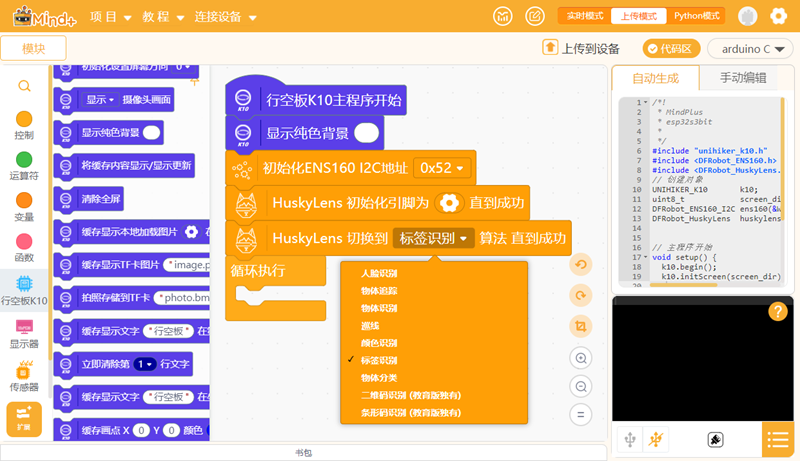Open the search icon in block categories
Viewport: 800px width, 461px height.
click(x=24, y=86)
